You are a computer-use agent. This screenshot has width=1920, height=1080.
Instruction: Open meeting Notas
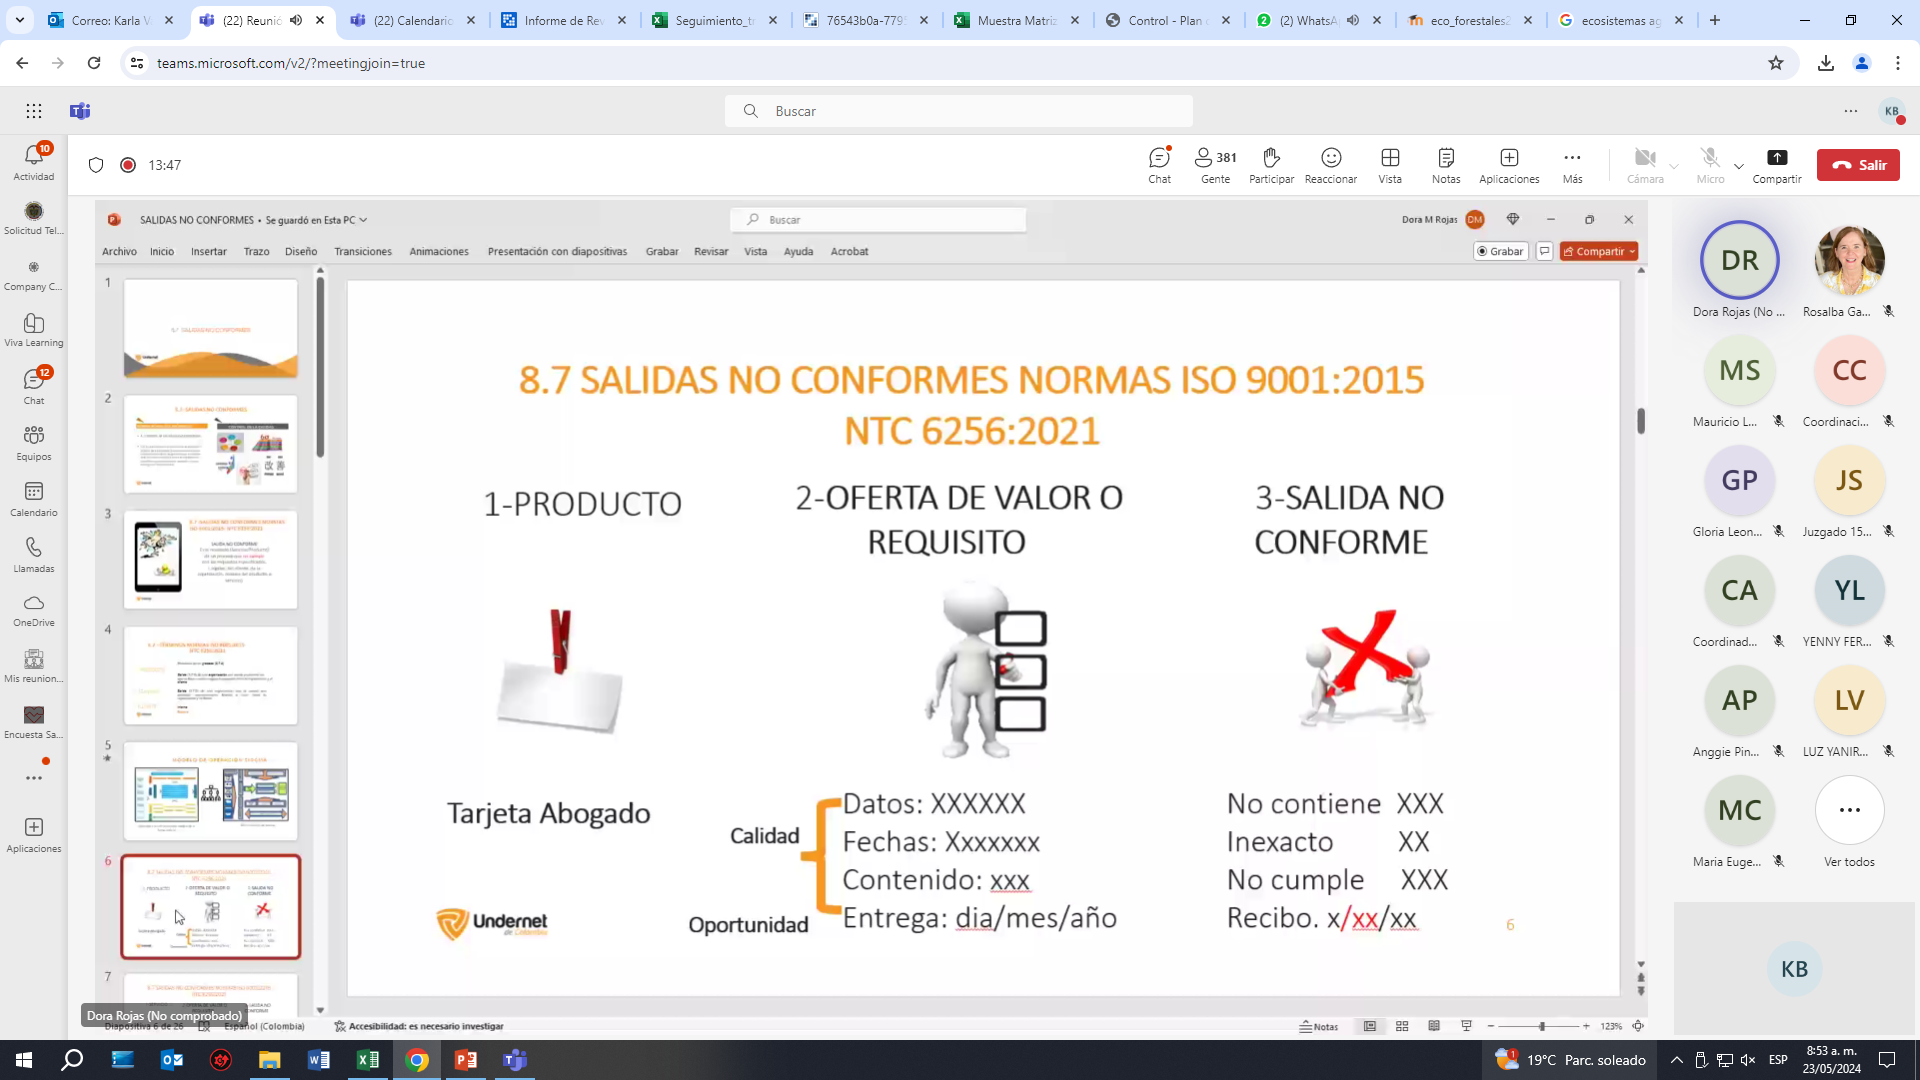[1446, 165]
